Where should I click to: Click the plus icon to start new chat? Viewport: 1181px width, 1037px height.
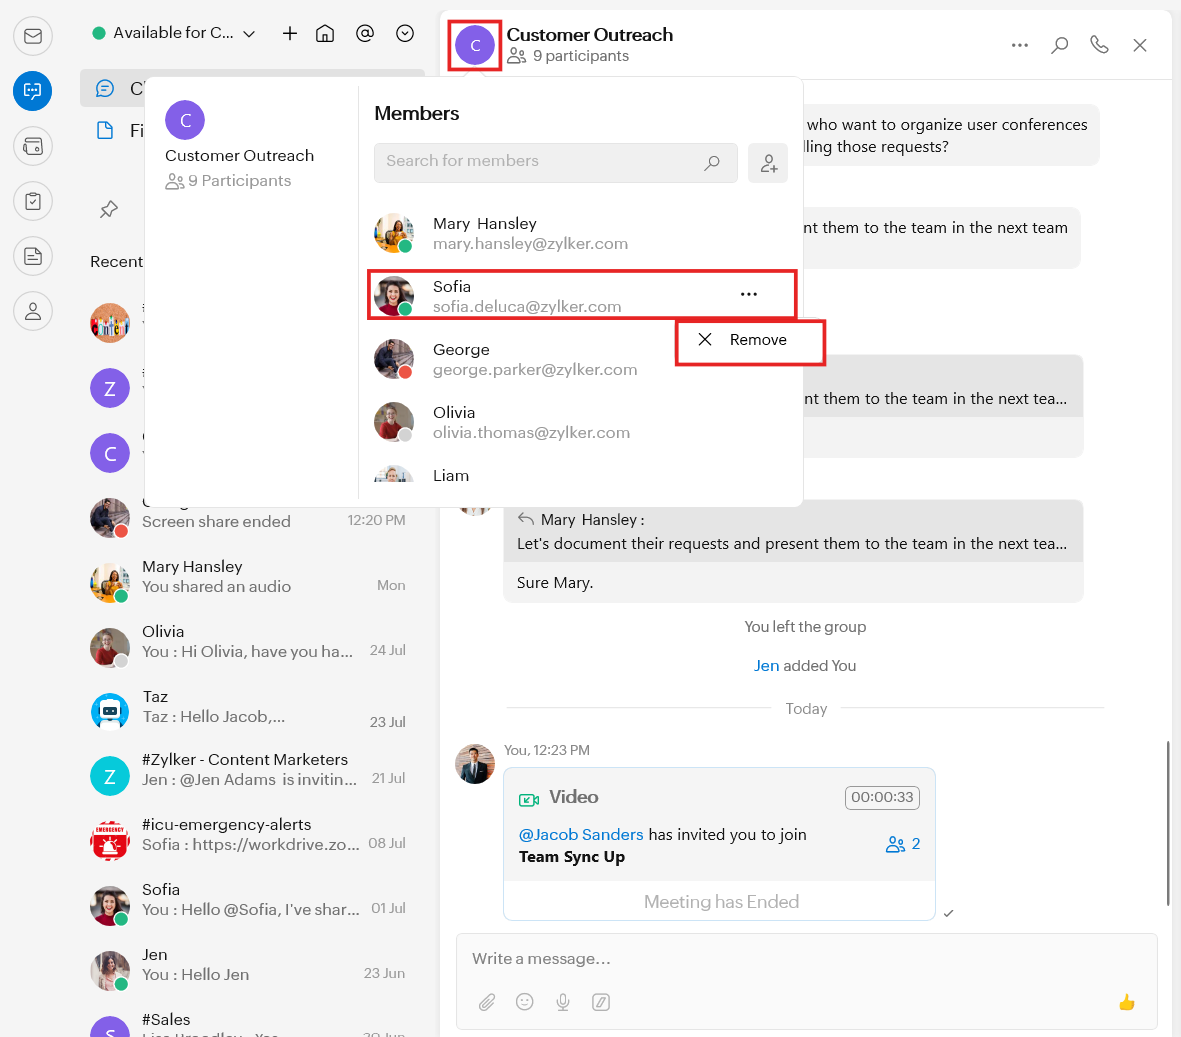coord(290,33)
